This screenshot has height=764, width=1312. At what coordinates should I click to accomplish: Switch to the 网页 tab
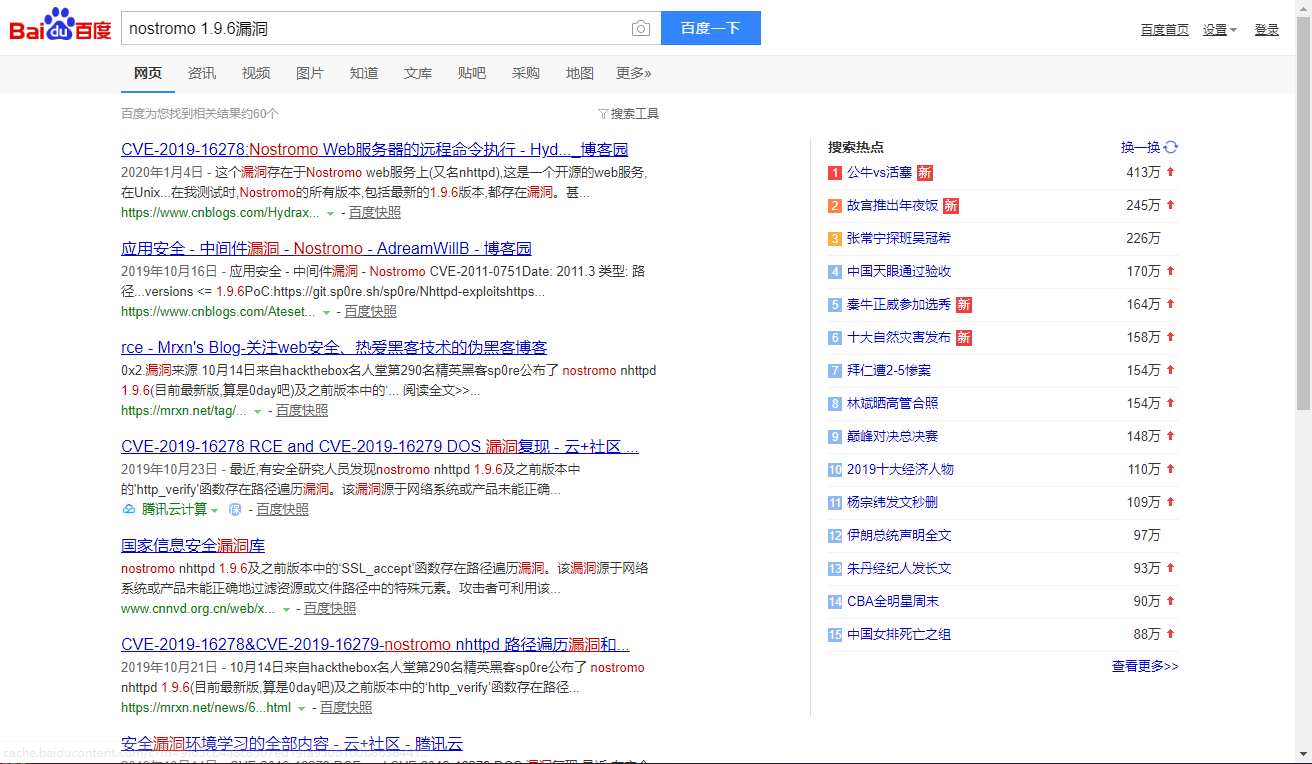[x=148, y=73]
